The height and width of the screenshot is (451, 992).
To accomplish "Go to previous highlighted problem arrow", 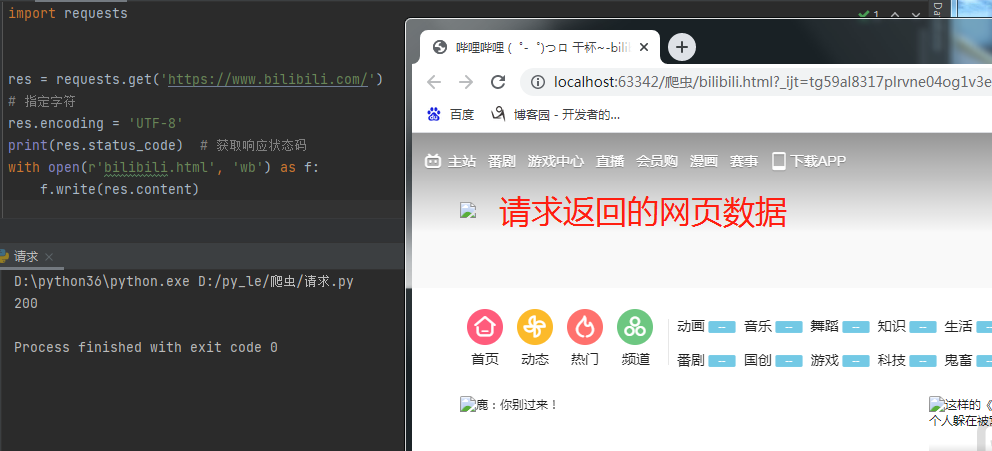I will (895, 14).
